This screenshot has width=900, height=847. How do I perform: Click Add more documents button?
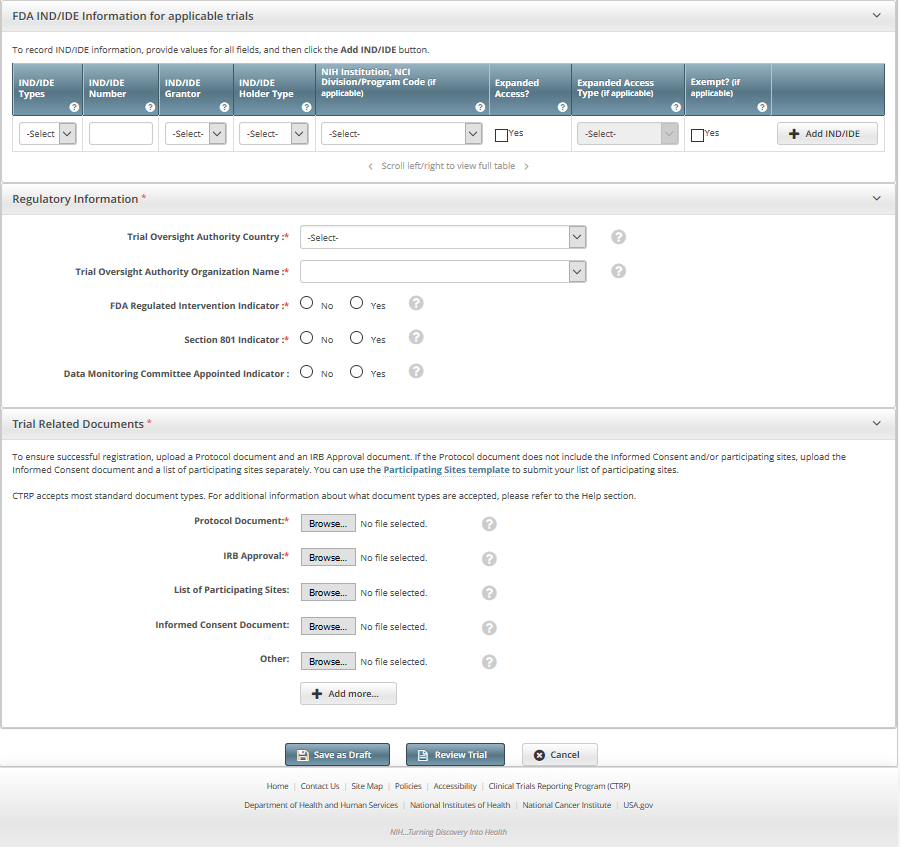tap(348, 694)
